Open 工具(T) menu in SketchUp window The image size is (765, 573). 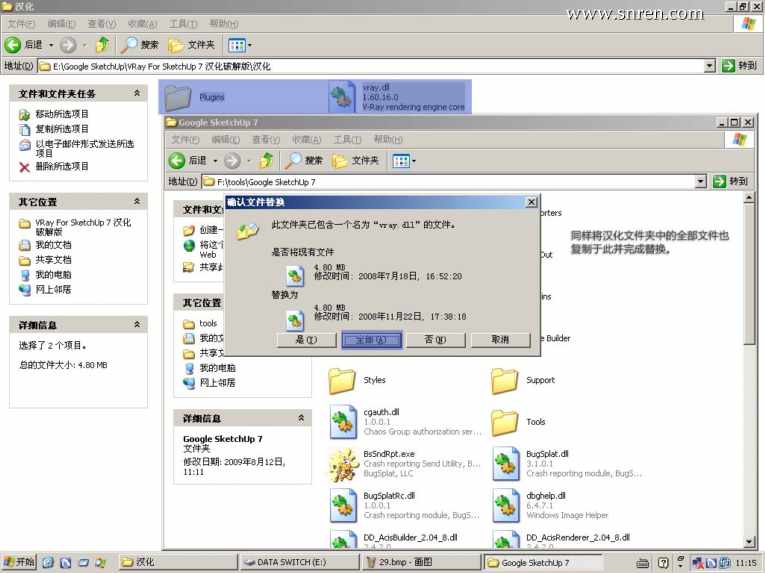(347, 140)
